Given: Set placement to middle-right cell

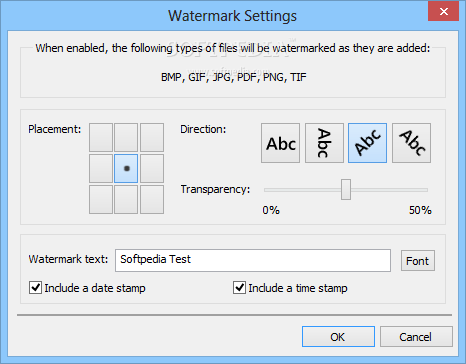Looking at the screenshot, I should 152,168.
